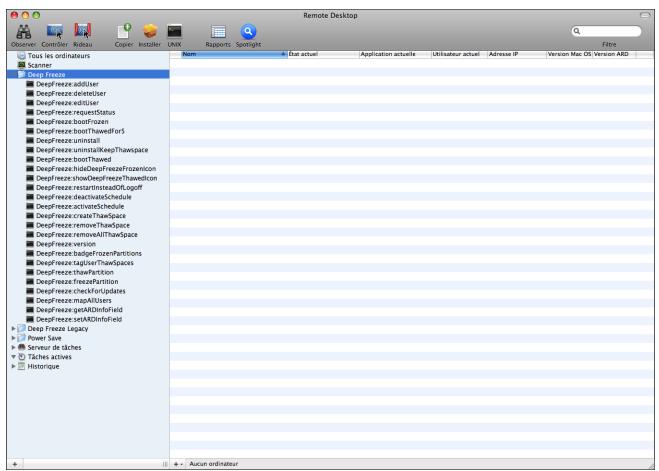Click the sidebar resize grip handle

coord(165,464)
